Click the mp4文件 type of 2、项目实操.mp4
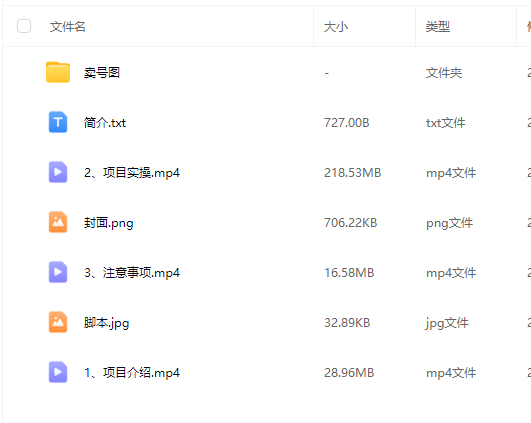Viewport: 531px width, 423px height. [451, 173]
